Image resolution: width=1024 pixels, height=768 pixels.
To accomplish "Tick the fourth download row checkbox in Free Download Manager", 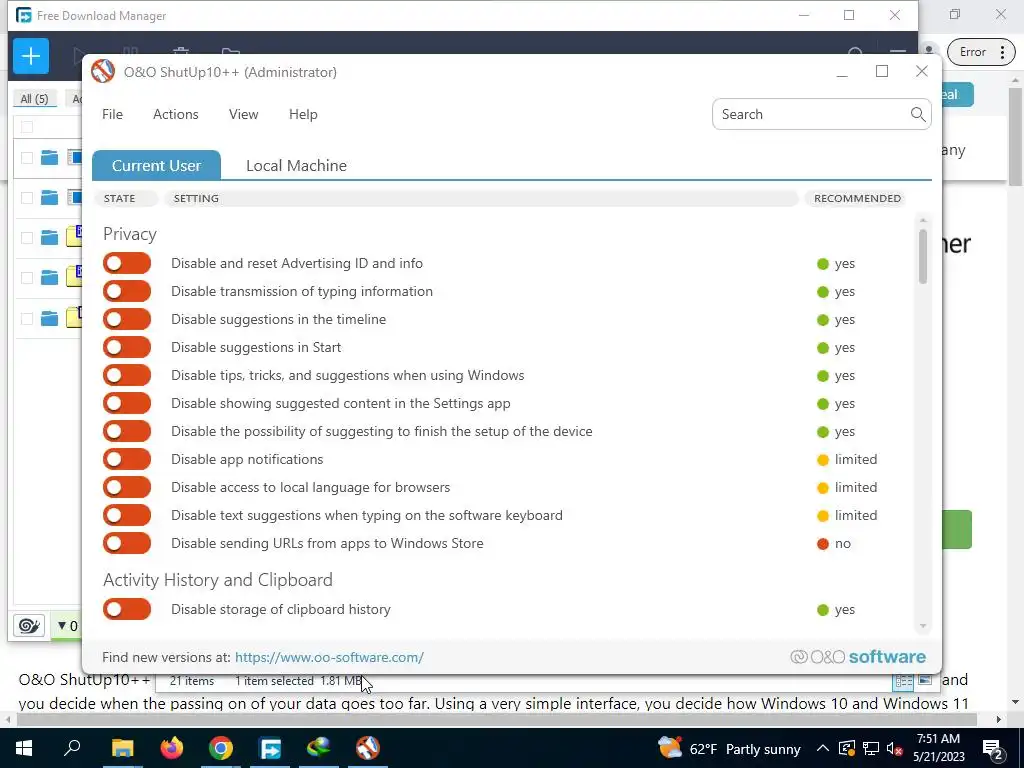I will (27, 278).
